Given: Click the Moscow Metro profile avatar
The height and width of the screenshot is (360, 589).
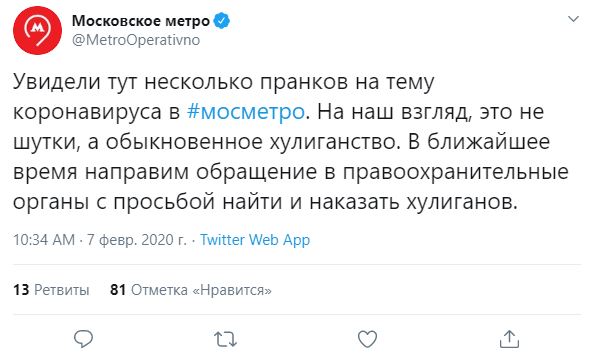Looking at the screenshot, I should coord(37,30).
